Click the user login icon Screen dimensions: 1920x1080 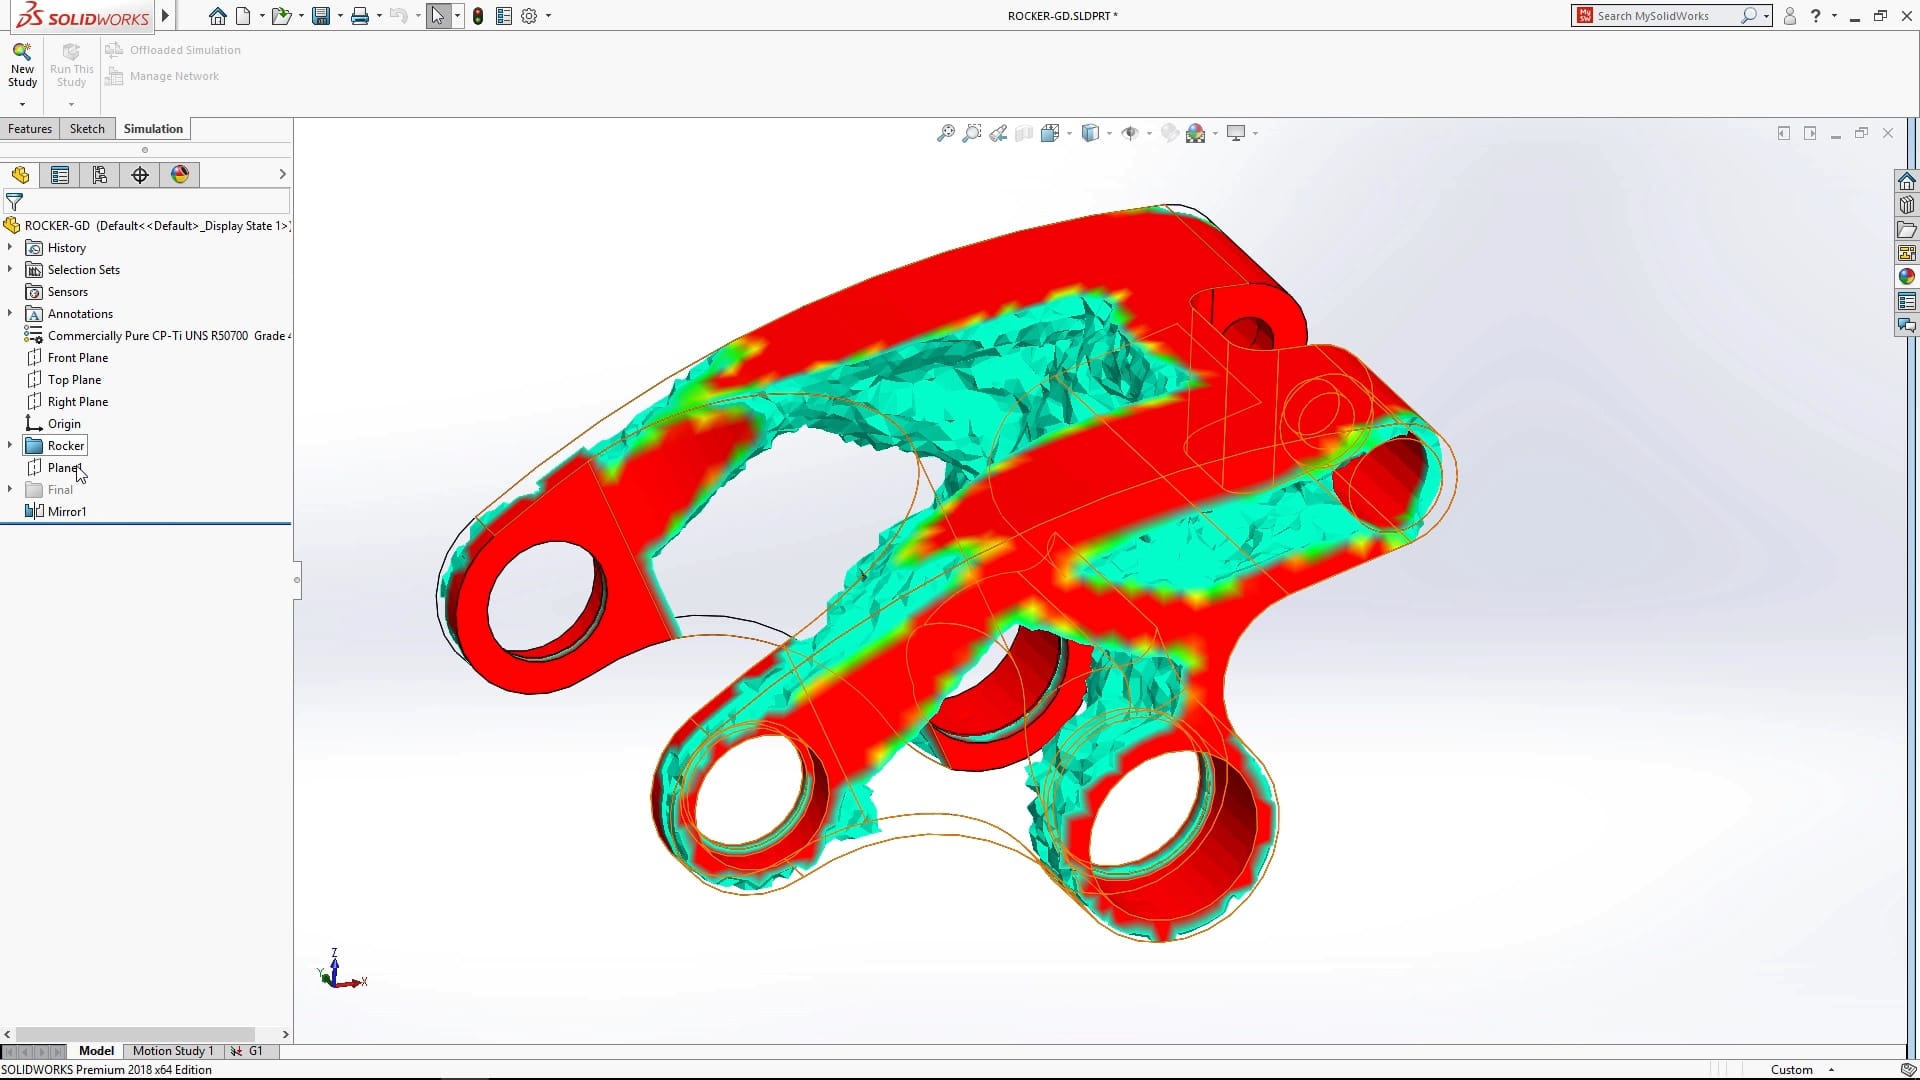tap(1790, 16)
